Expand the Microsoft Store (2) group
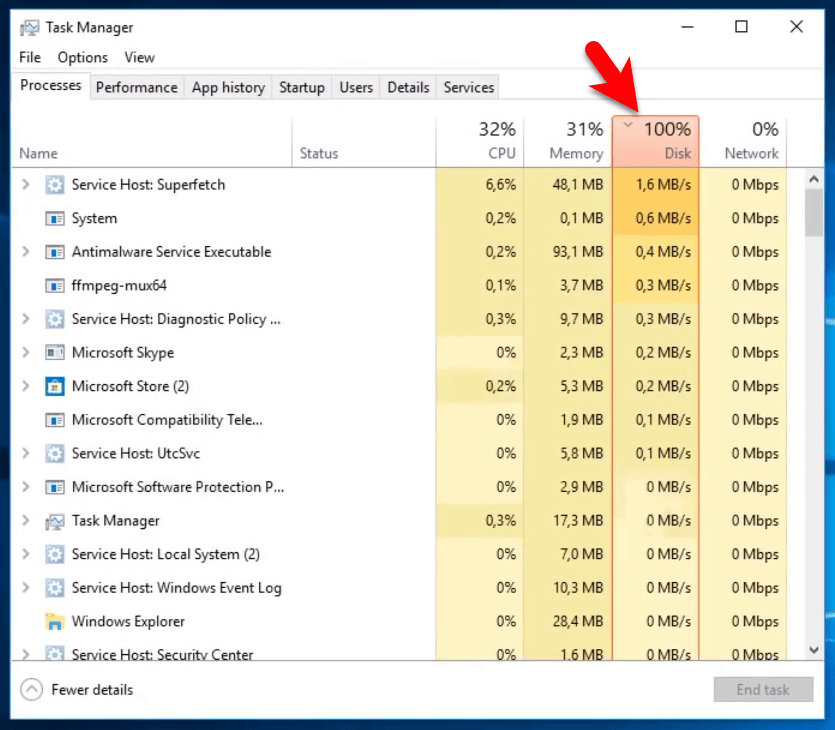 [x=25, y=385]
